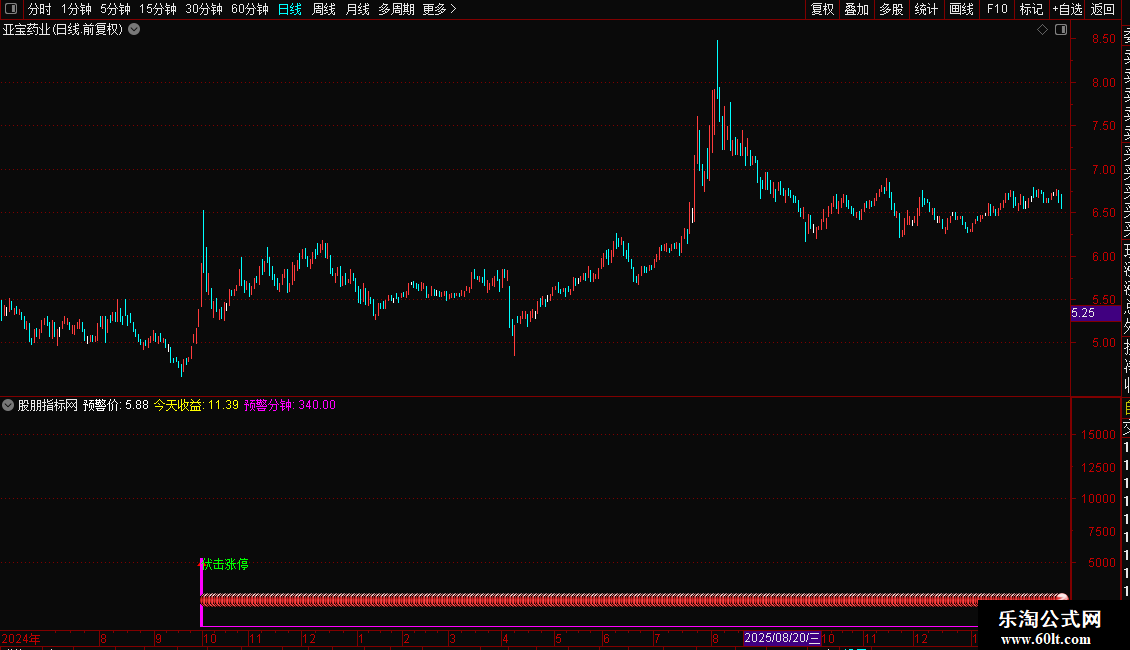Add stock with +自选
Screen dimensions: 1130x650
coord(1067,9)
